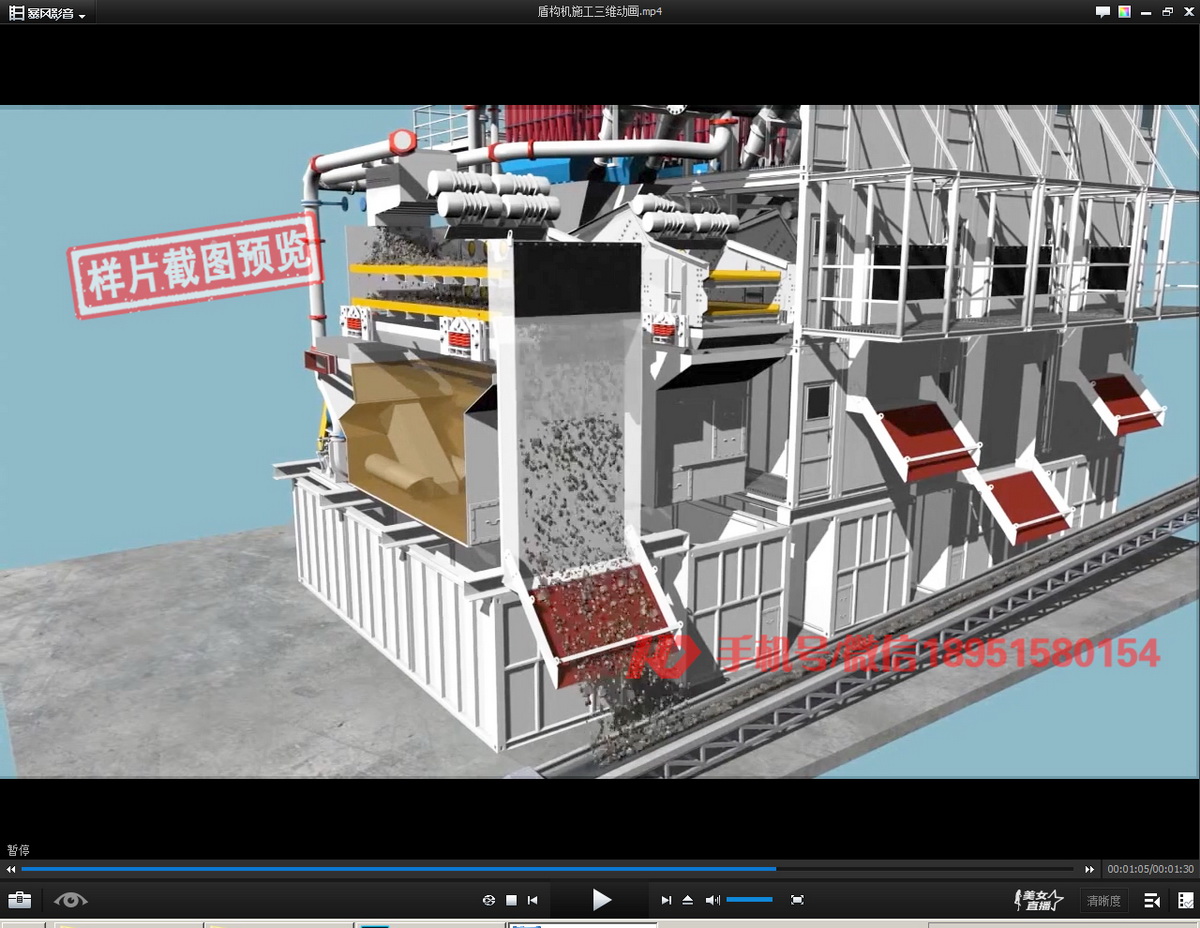The height and width of the screenshot is (928, 1200).
Task: Open the 暴风影音 main menu dropdown
Action: pyautogui.click(x=47, y=13)
